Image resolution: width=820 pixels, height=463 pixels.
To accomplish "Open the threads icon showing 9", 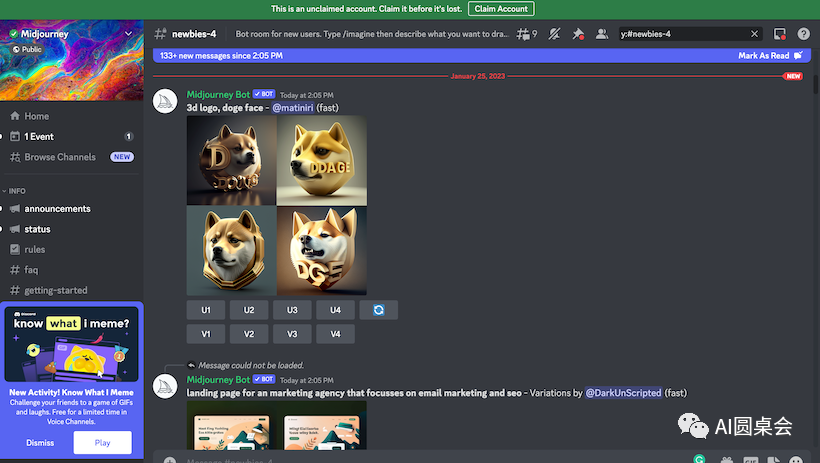I will [x=526, y=34].
